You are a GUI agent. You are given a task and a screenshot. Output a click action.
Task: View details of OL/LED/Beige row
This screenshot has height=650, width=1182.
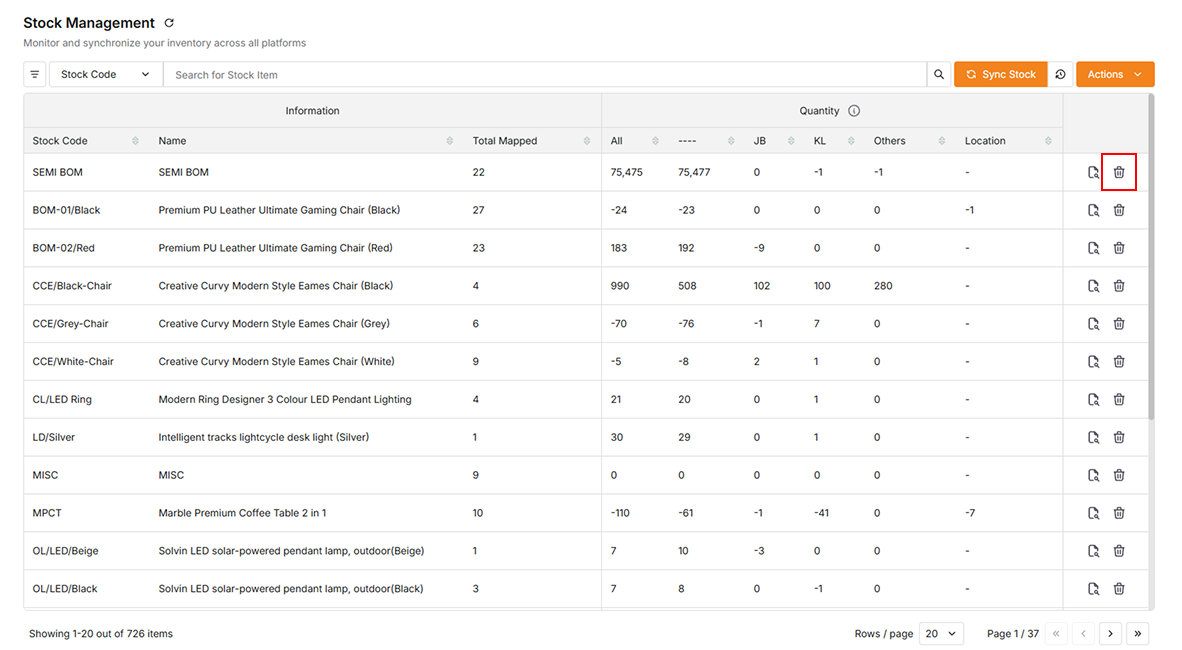pos(1093,550)
